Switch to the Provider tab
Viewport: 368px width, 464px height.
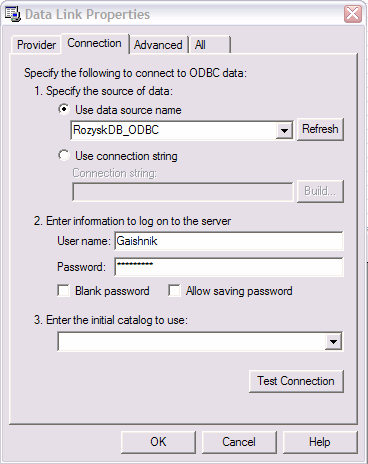click(36, 45)
